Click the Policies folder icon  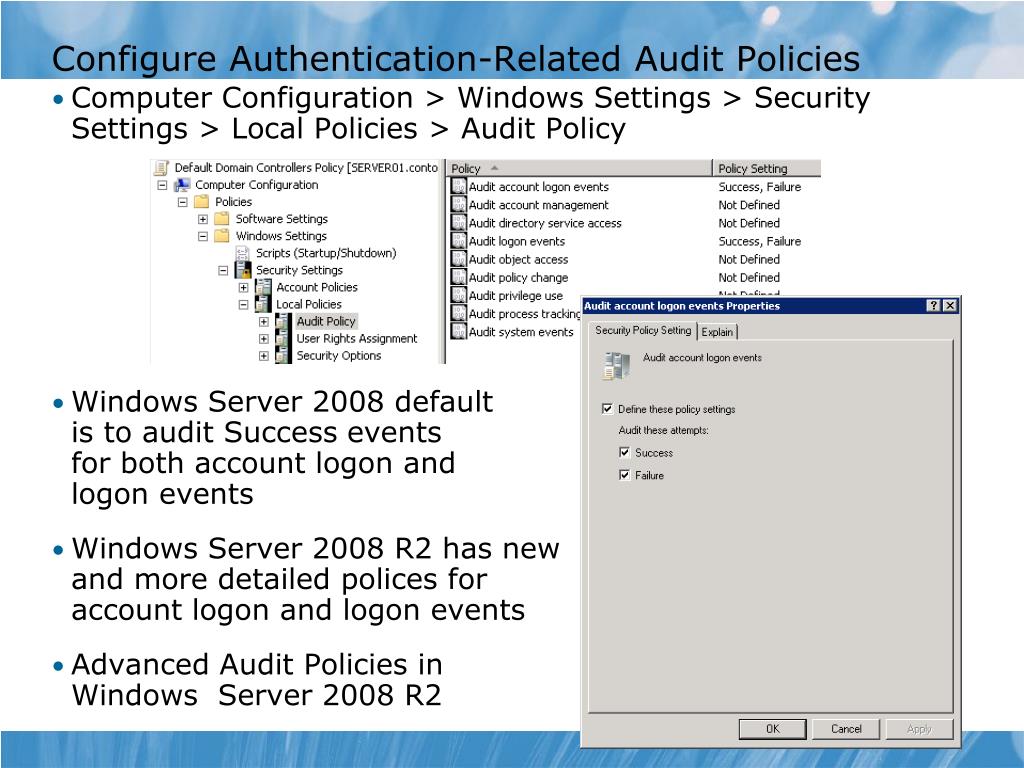coord(202,202)
